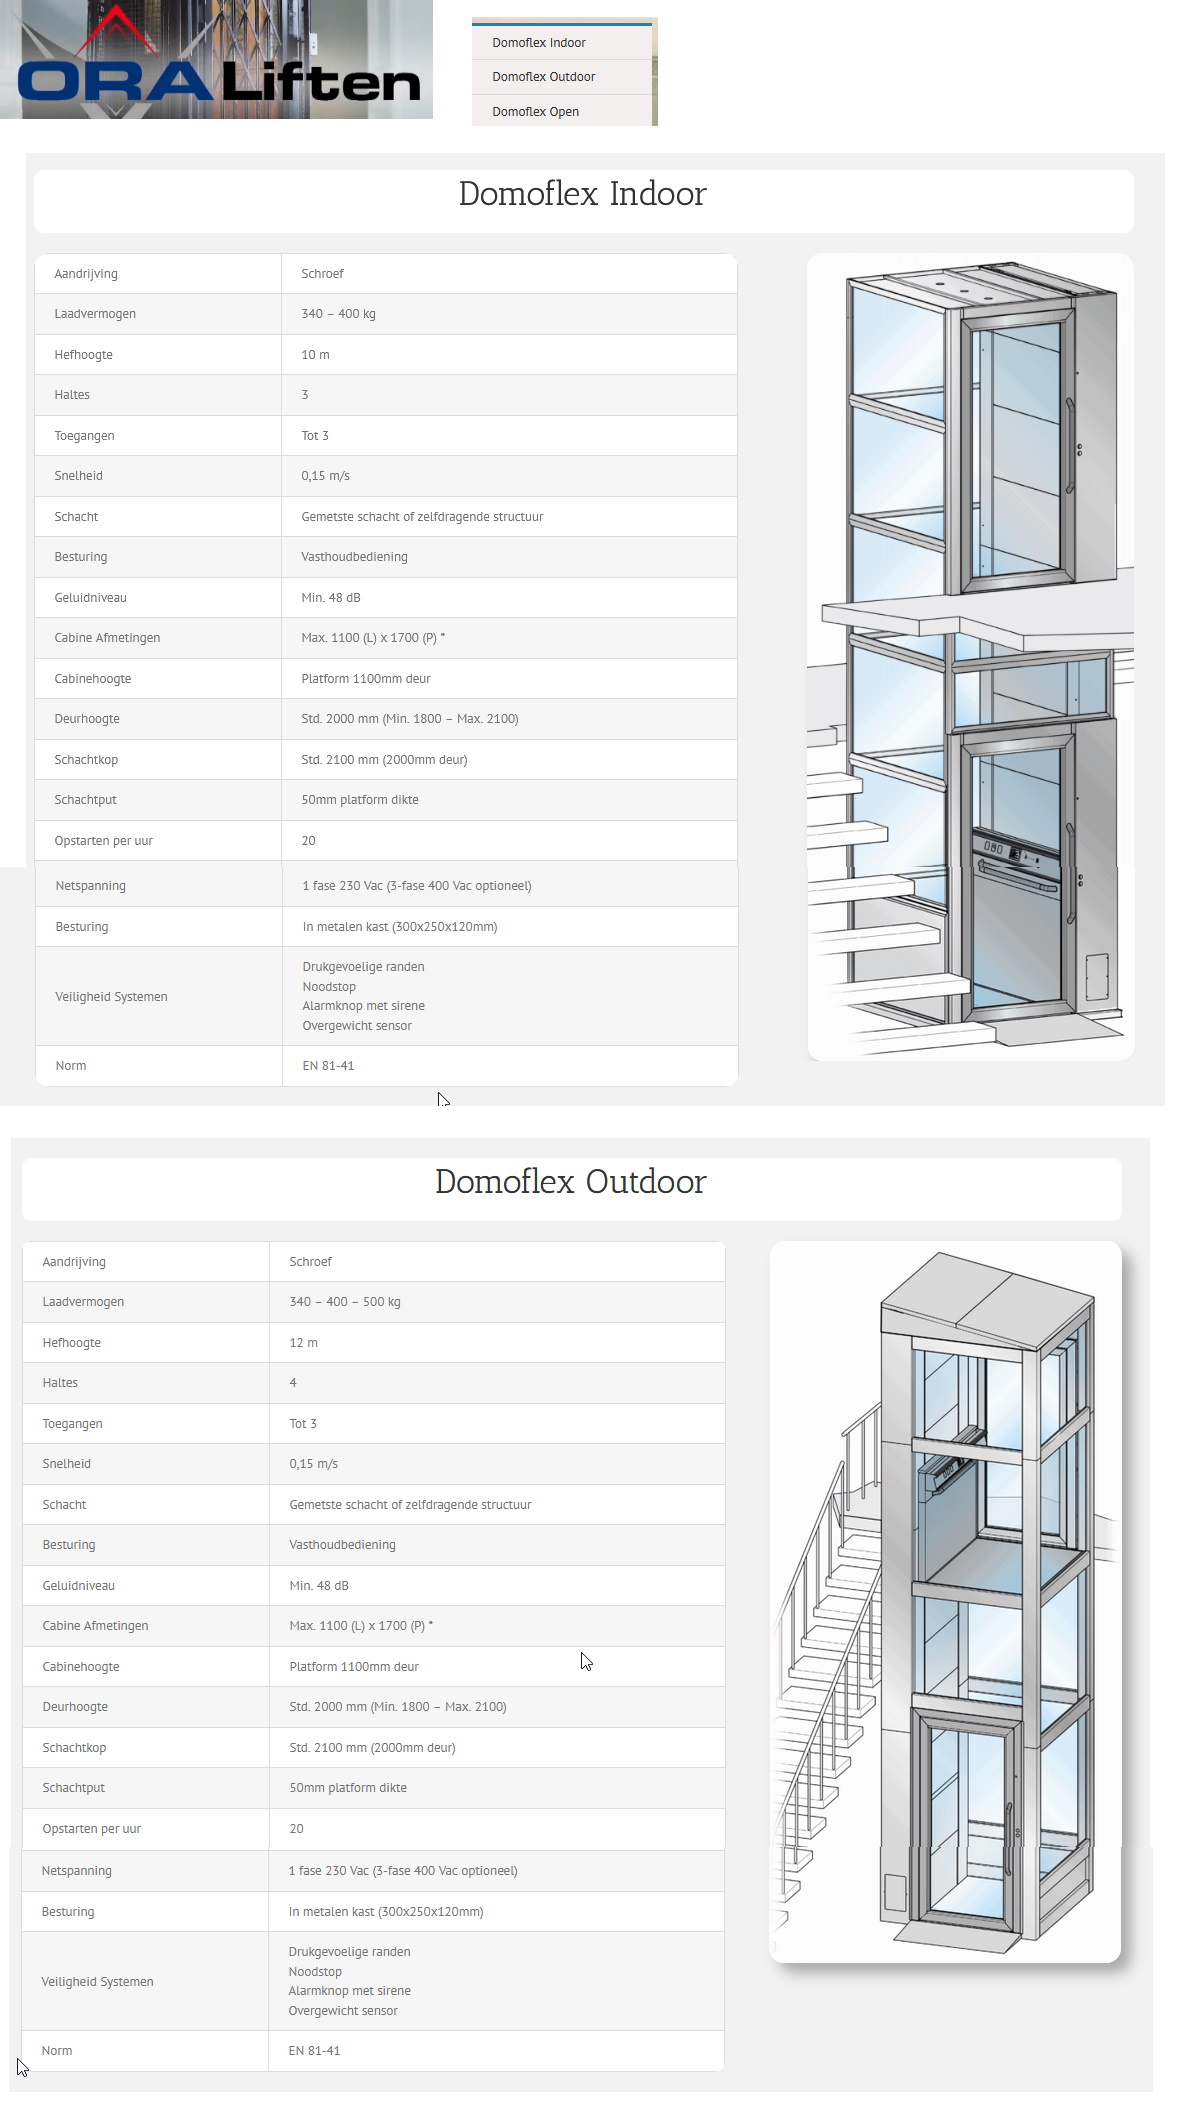Click Outdoor Deurhoogte Std. 2000 mm value

click(x=398, y=1707)
